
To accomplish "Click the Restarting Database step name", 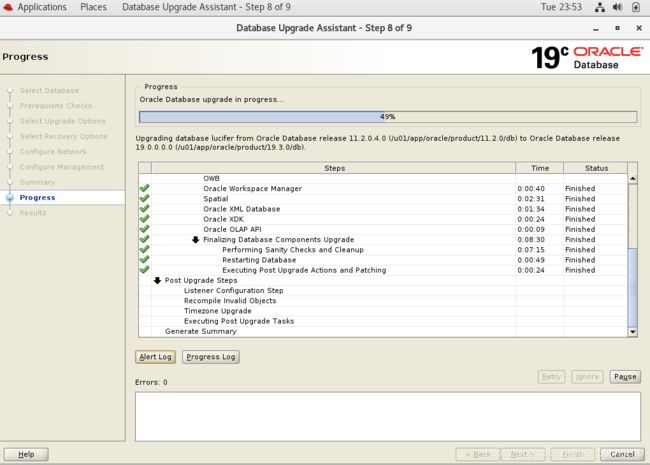I will pyautogui.click(x=259, y=260).
